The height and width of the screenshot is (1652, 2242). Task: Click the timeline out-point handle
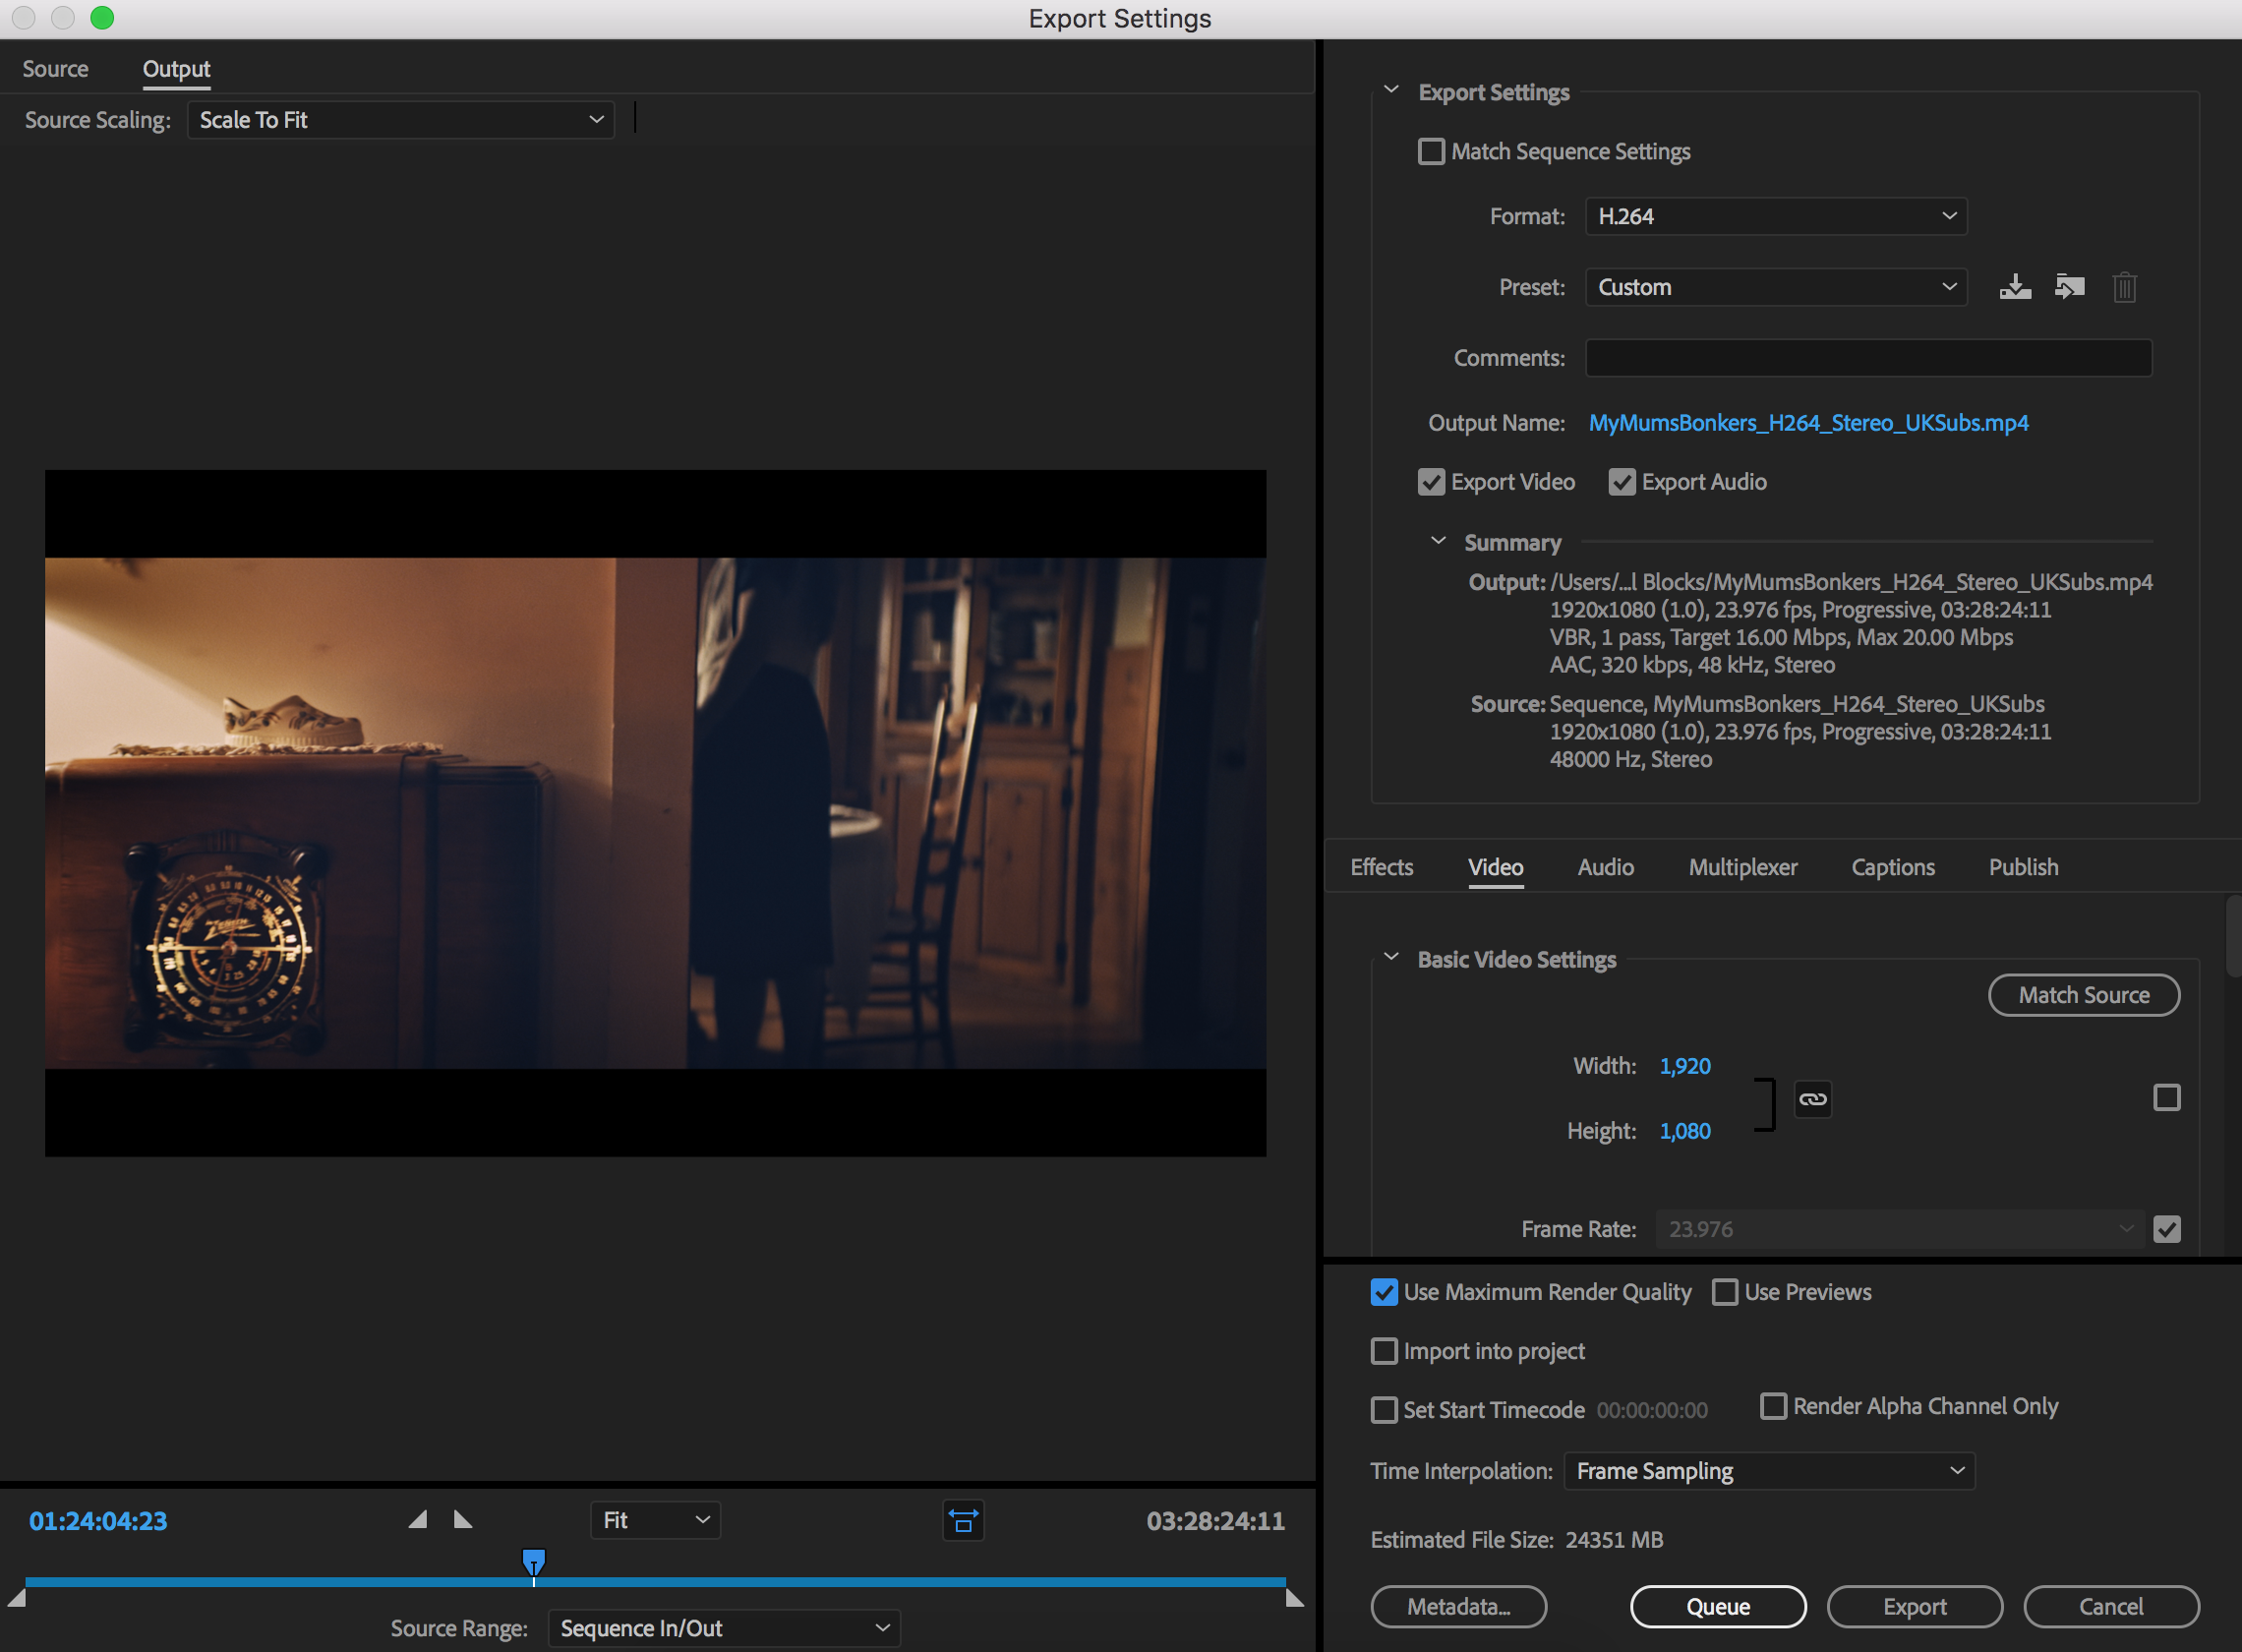pyautogui.click(x=1294, y=1598)
